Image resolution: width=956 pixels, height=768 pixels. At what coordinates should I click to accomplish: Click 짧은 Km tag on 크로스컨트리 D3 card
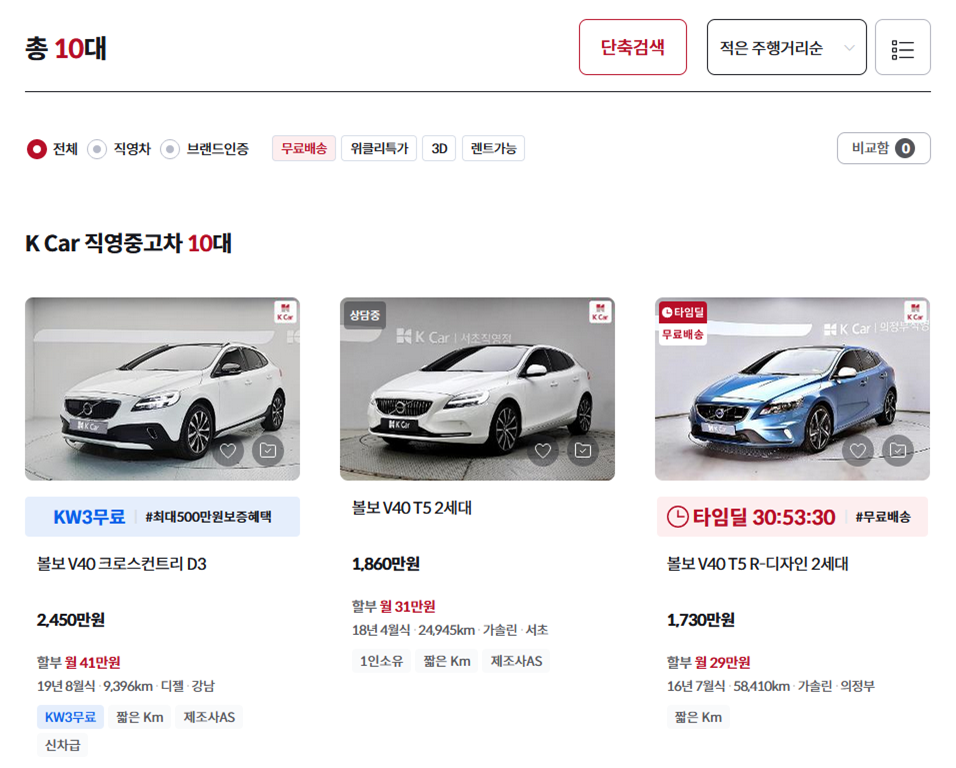[140, 717]
